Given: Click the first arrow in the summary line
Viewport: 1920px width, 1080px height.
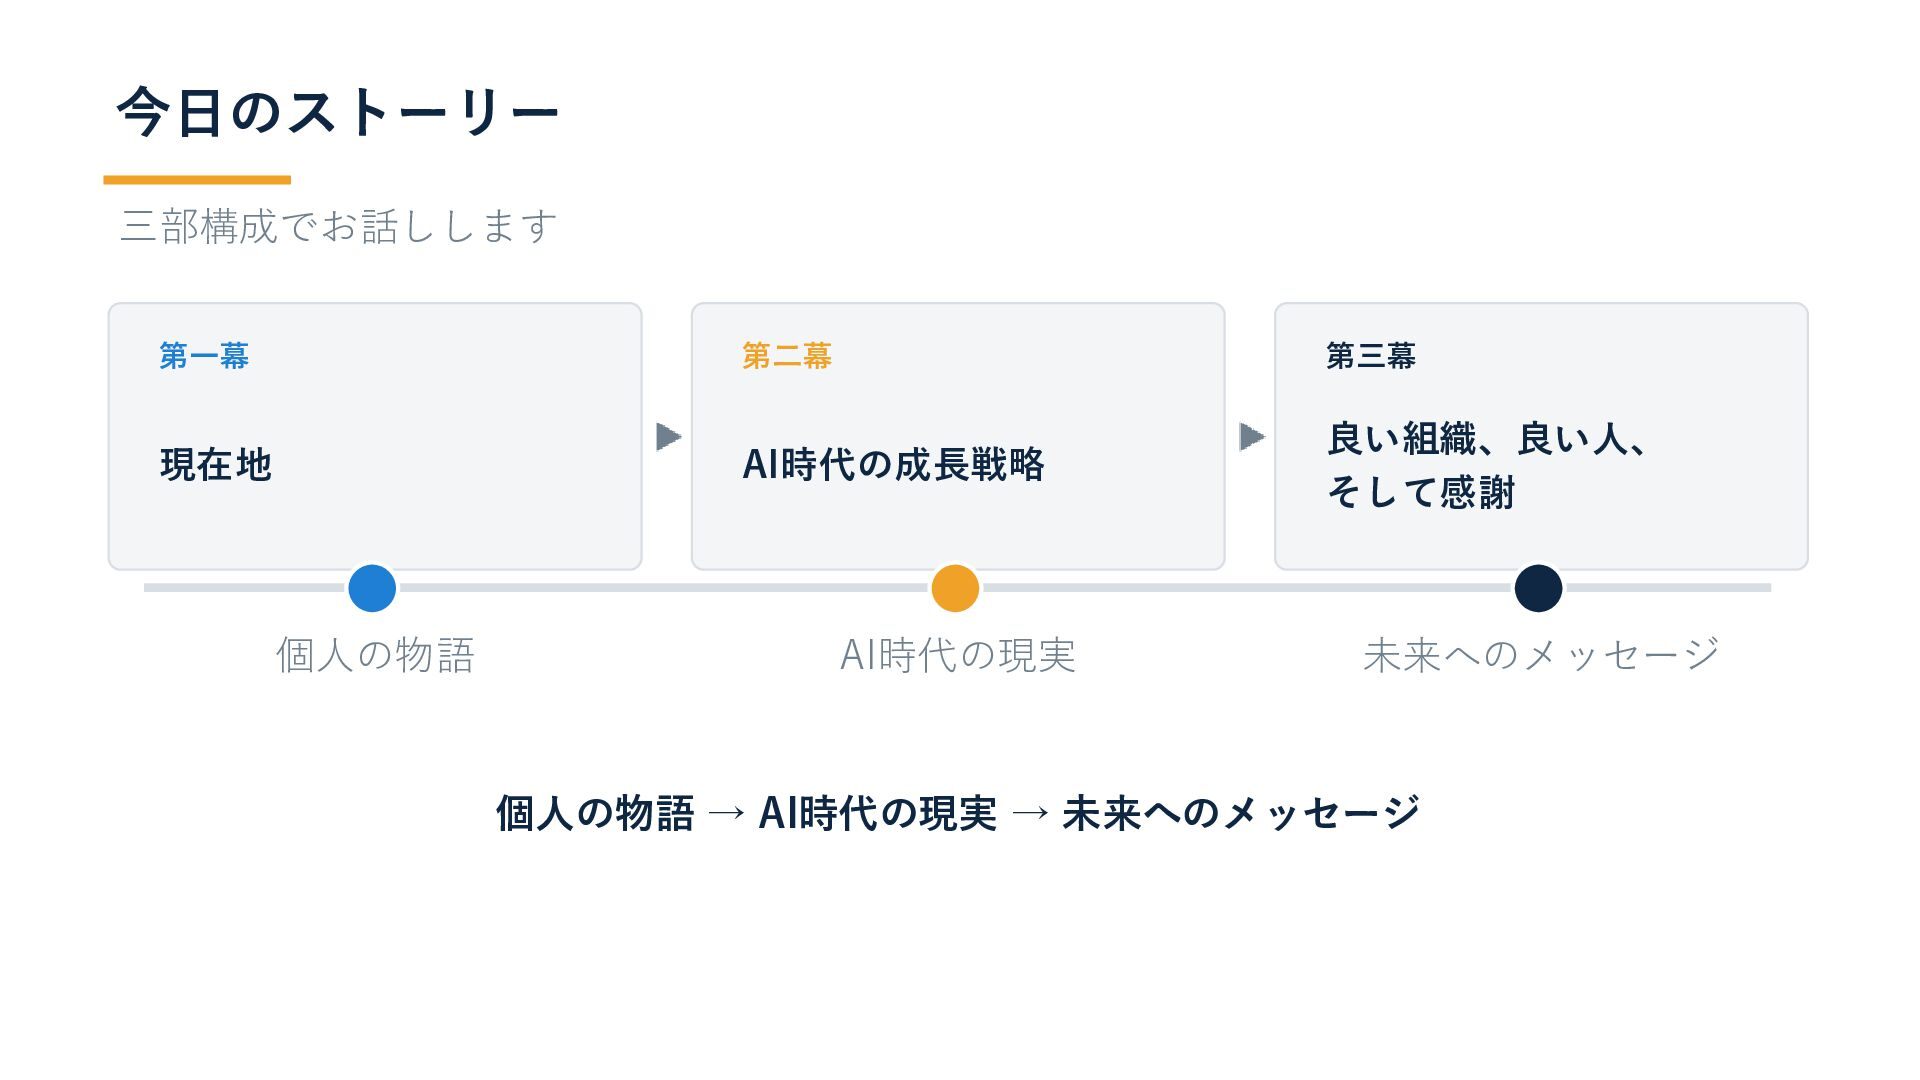Looking at the screenshot, I should [x=726, y=813].
